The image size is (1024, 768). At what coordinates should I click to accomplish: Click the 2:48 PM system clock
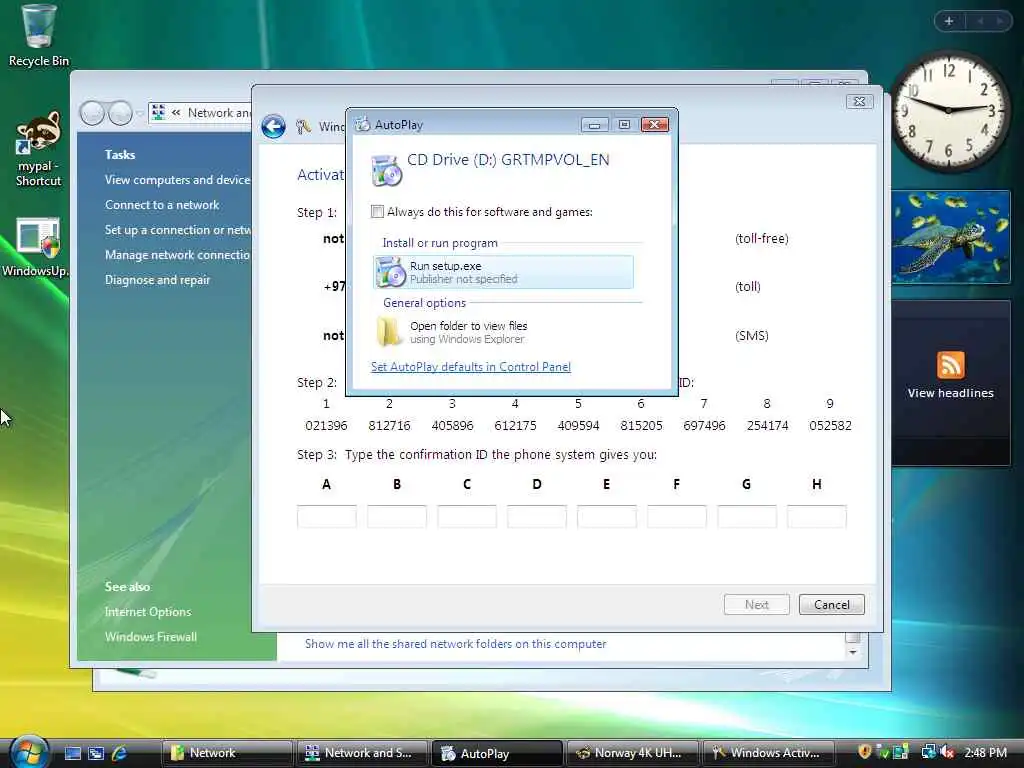pyautogui.click(x=985, y=753)
